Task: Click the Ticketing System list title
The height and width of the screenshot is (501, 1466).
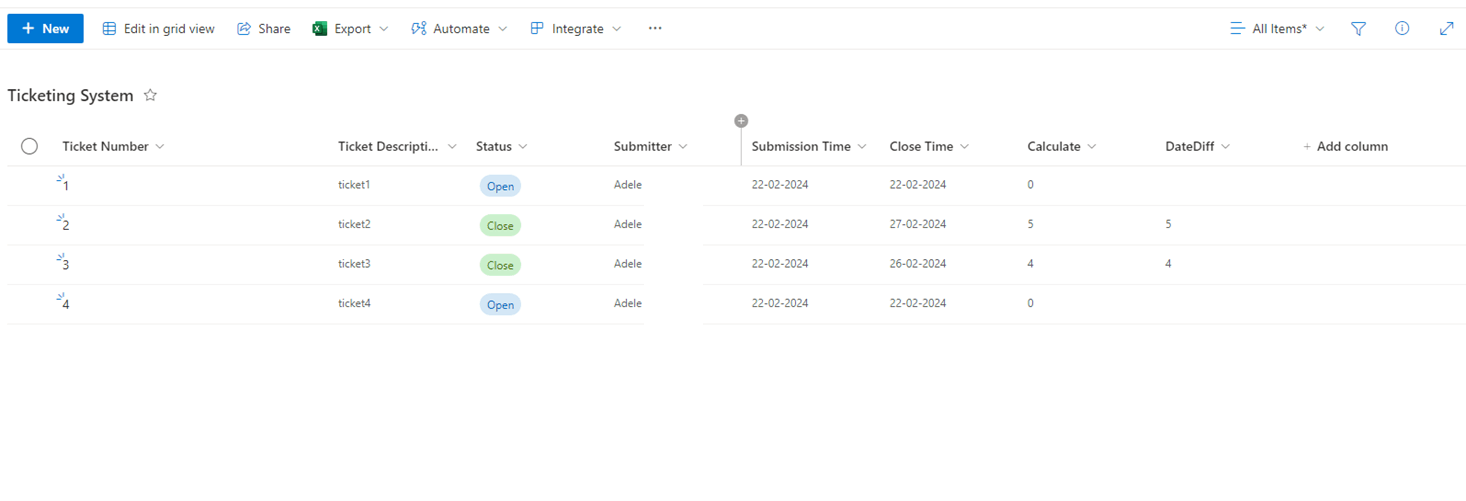Action: 70,95
